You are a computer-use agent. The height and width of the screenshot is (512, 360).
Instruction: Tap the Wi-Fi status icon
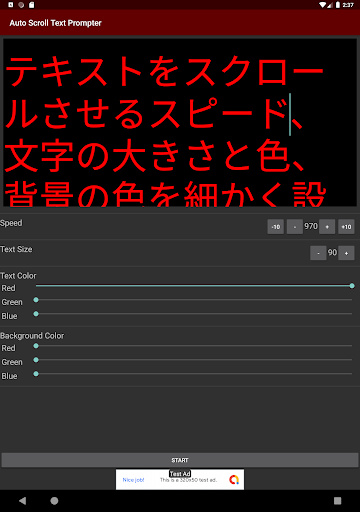click(322, 5)
